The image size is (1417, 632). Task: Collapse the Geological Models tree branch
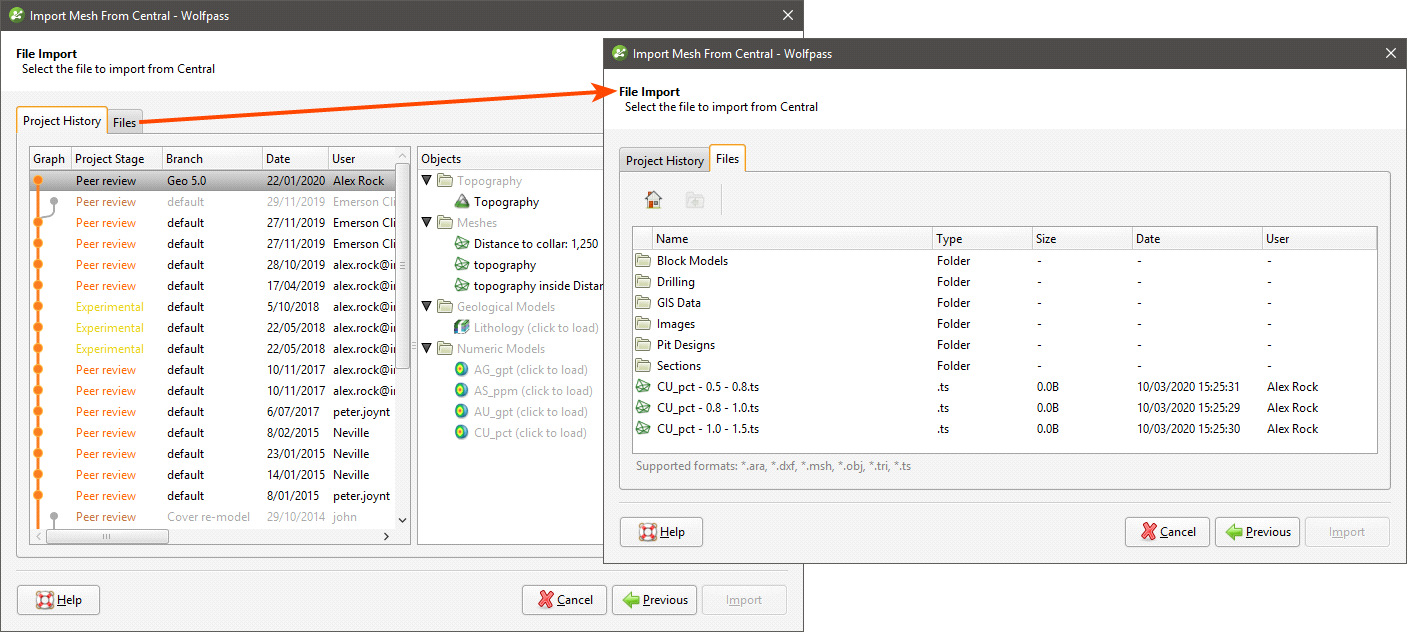click(425, 306)
